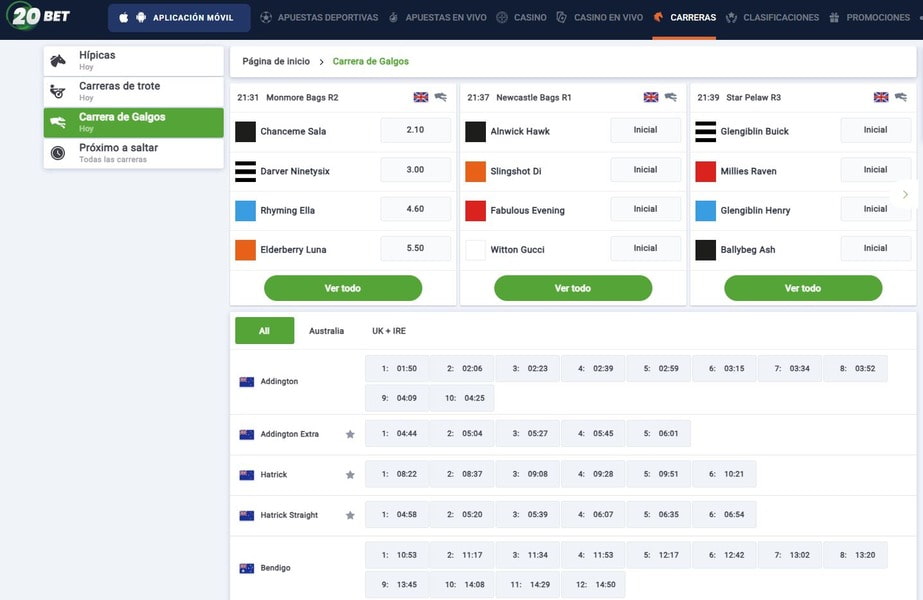Favorite Hatrick with star icon

pyautogui.click(x=350, y=475)
